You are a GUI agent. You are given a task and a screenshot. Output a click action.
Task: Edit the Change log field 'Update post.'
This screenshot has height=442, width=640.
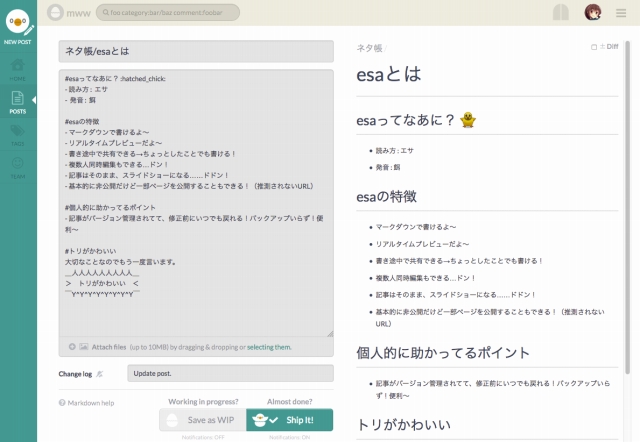[230, 373]
